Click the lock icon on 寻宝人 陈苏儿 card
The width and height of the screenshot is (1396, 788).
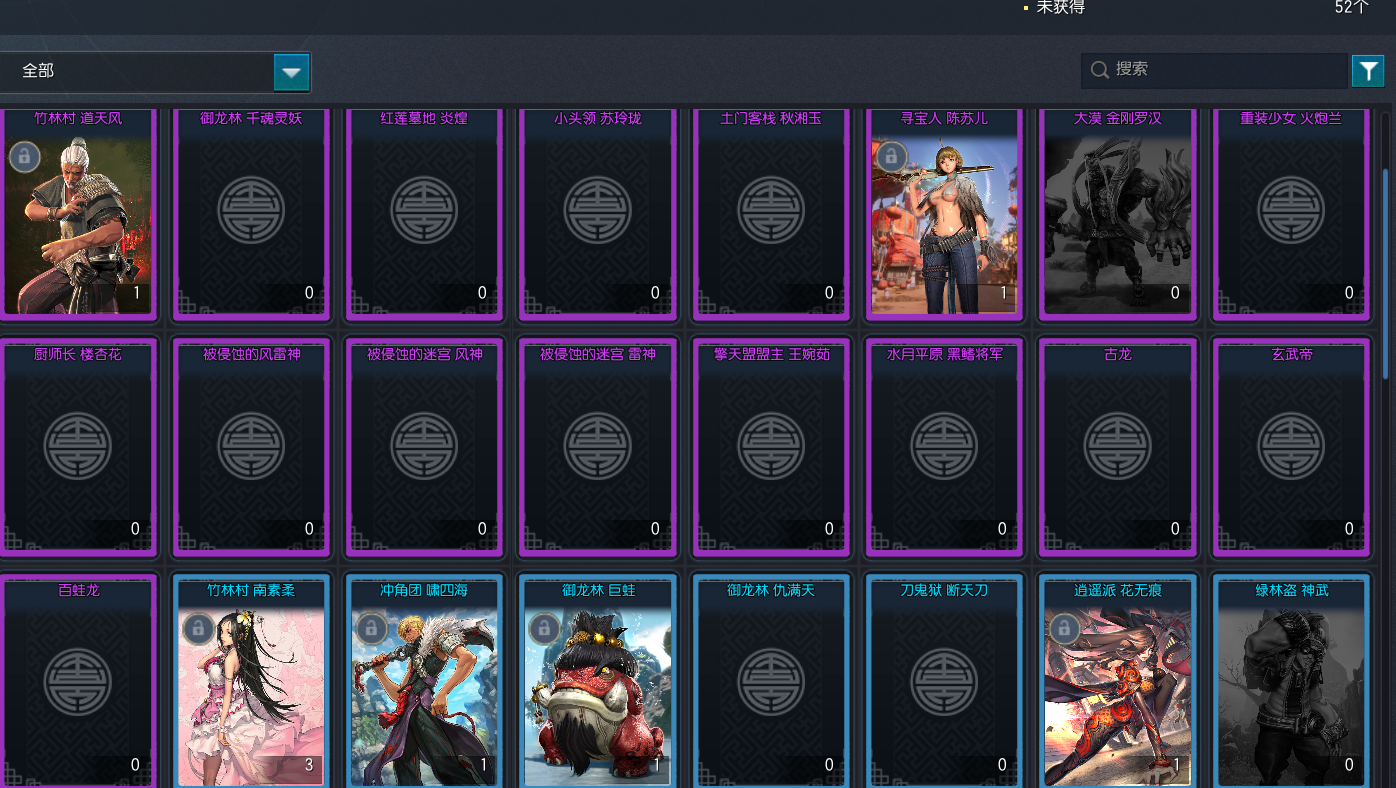pyautogui.click(x=891, y=155)
